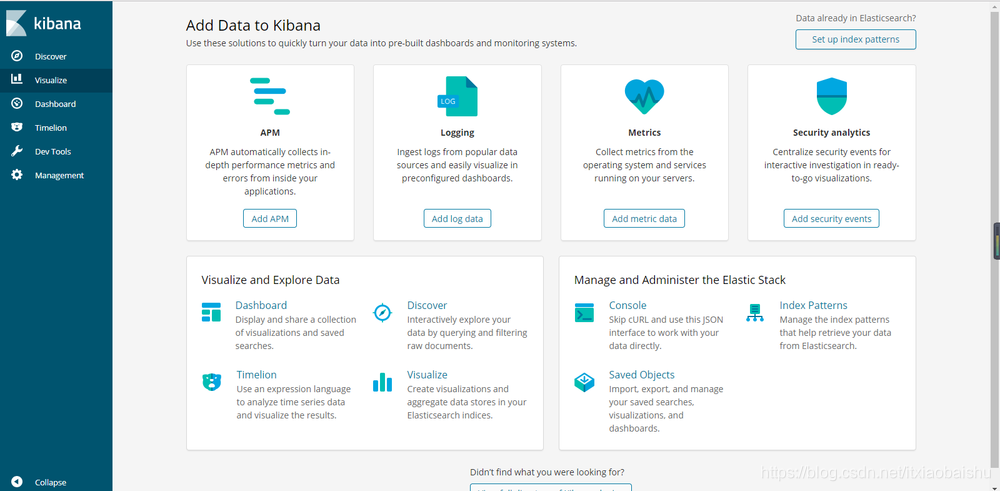Click the Index Patterns tree icon
Screen dimensions: 1000x491
tap(754, 312)
